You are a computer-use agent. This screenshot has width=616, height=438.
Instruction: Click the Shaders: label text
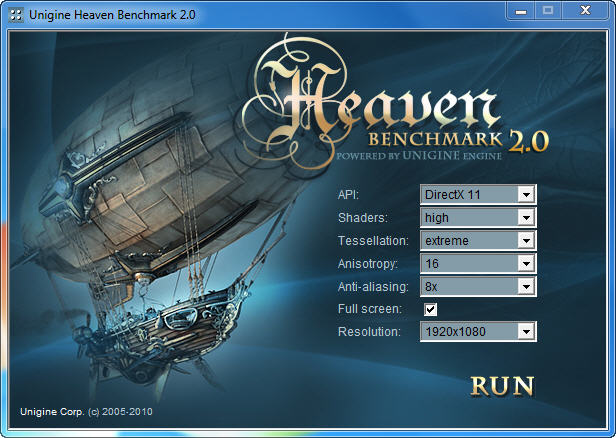click(363, 218)
